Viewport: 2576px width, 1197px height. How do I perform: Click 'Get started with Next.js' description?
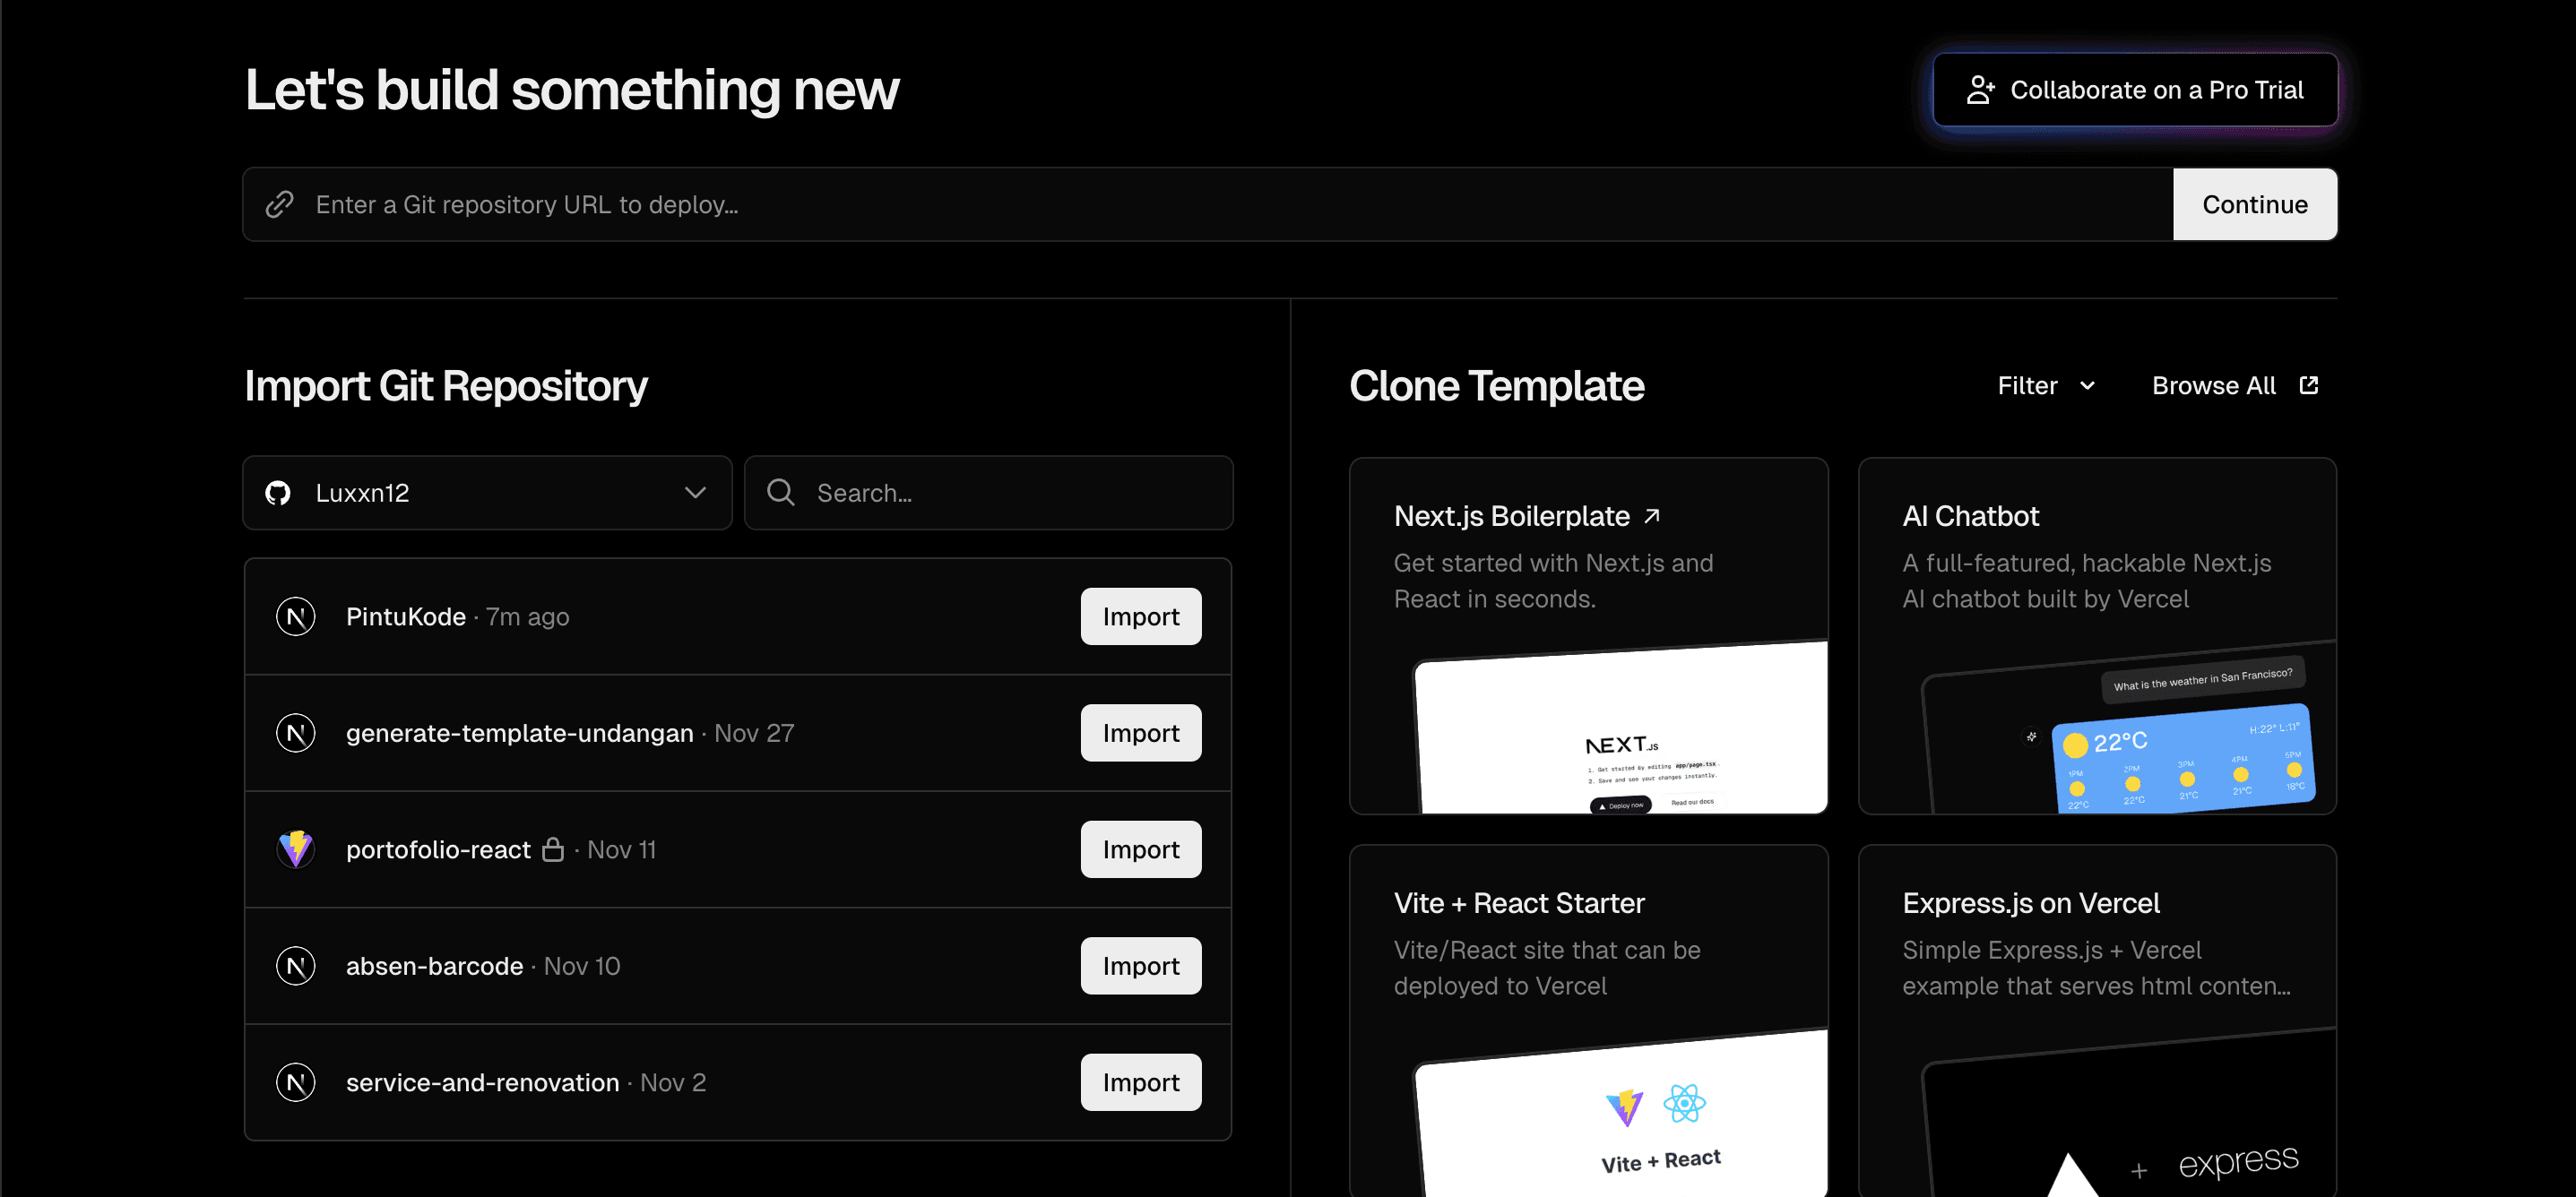1553,581
